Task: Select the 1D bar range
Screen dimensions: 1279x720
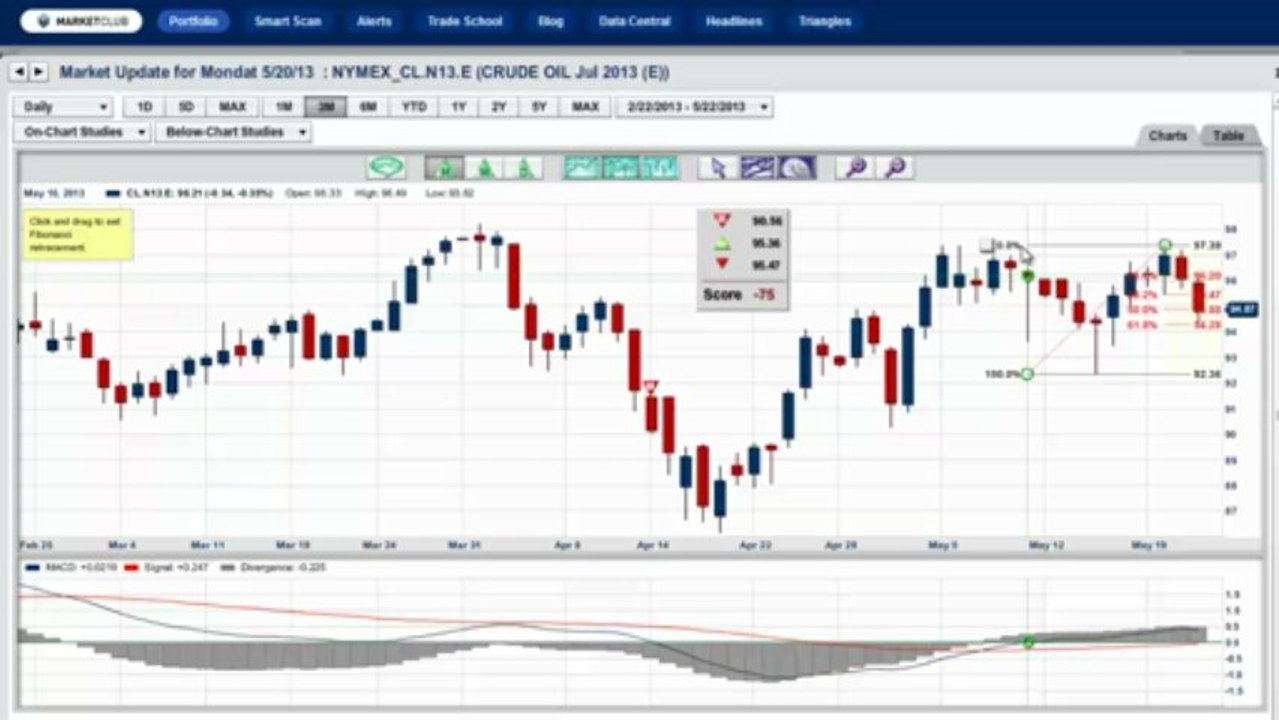Action: point(144,107)
